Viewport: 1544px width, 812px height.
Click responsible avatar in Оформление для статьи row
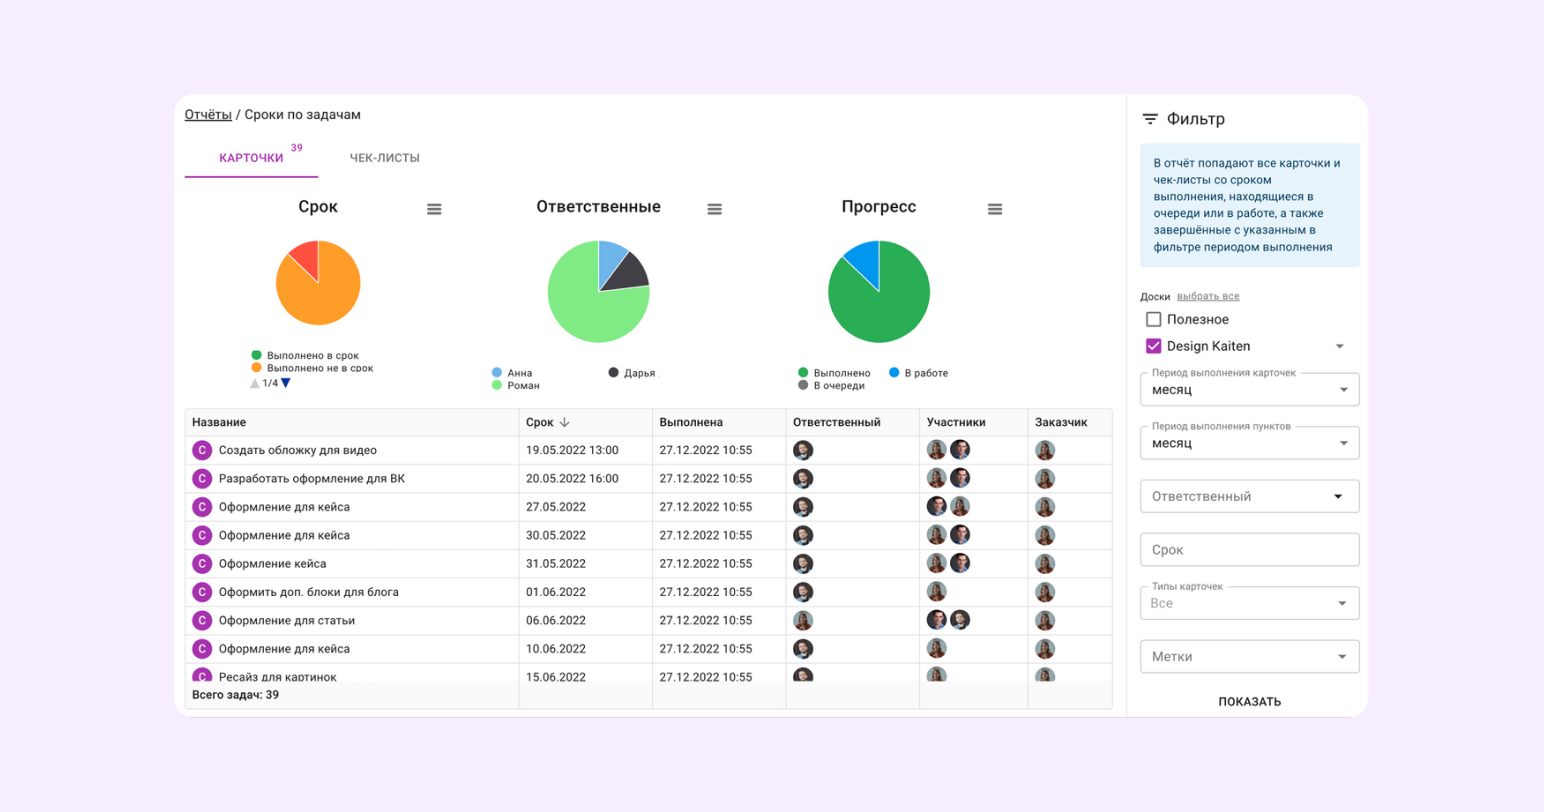pos(803,620)
